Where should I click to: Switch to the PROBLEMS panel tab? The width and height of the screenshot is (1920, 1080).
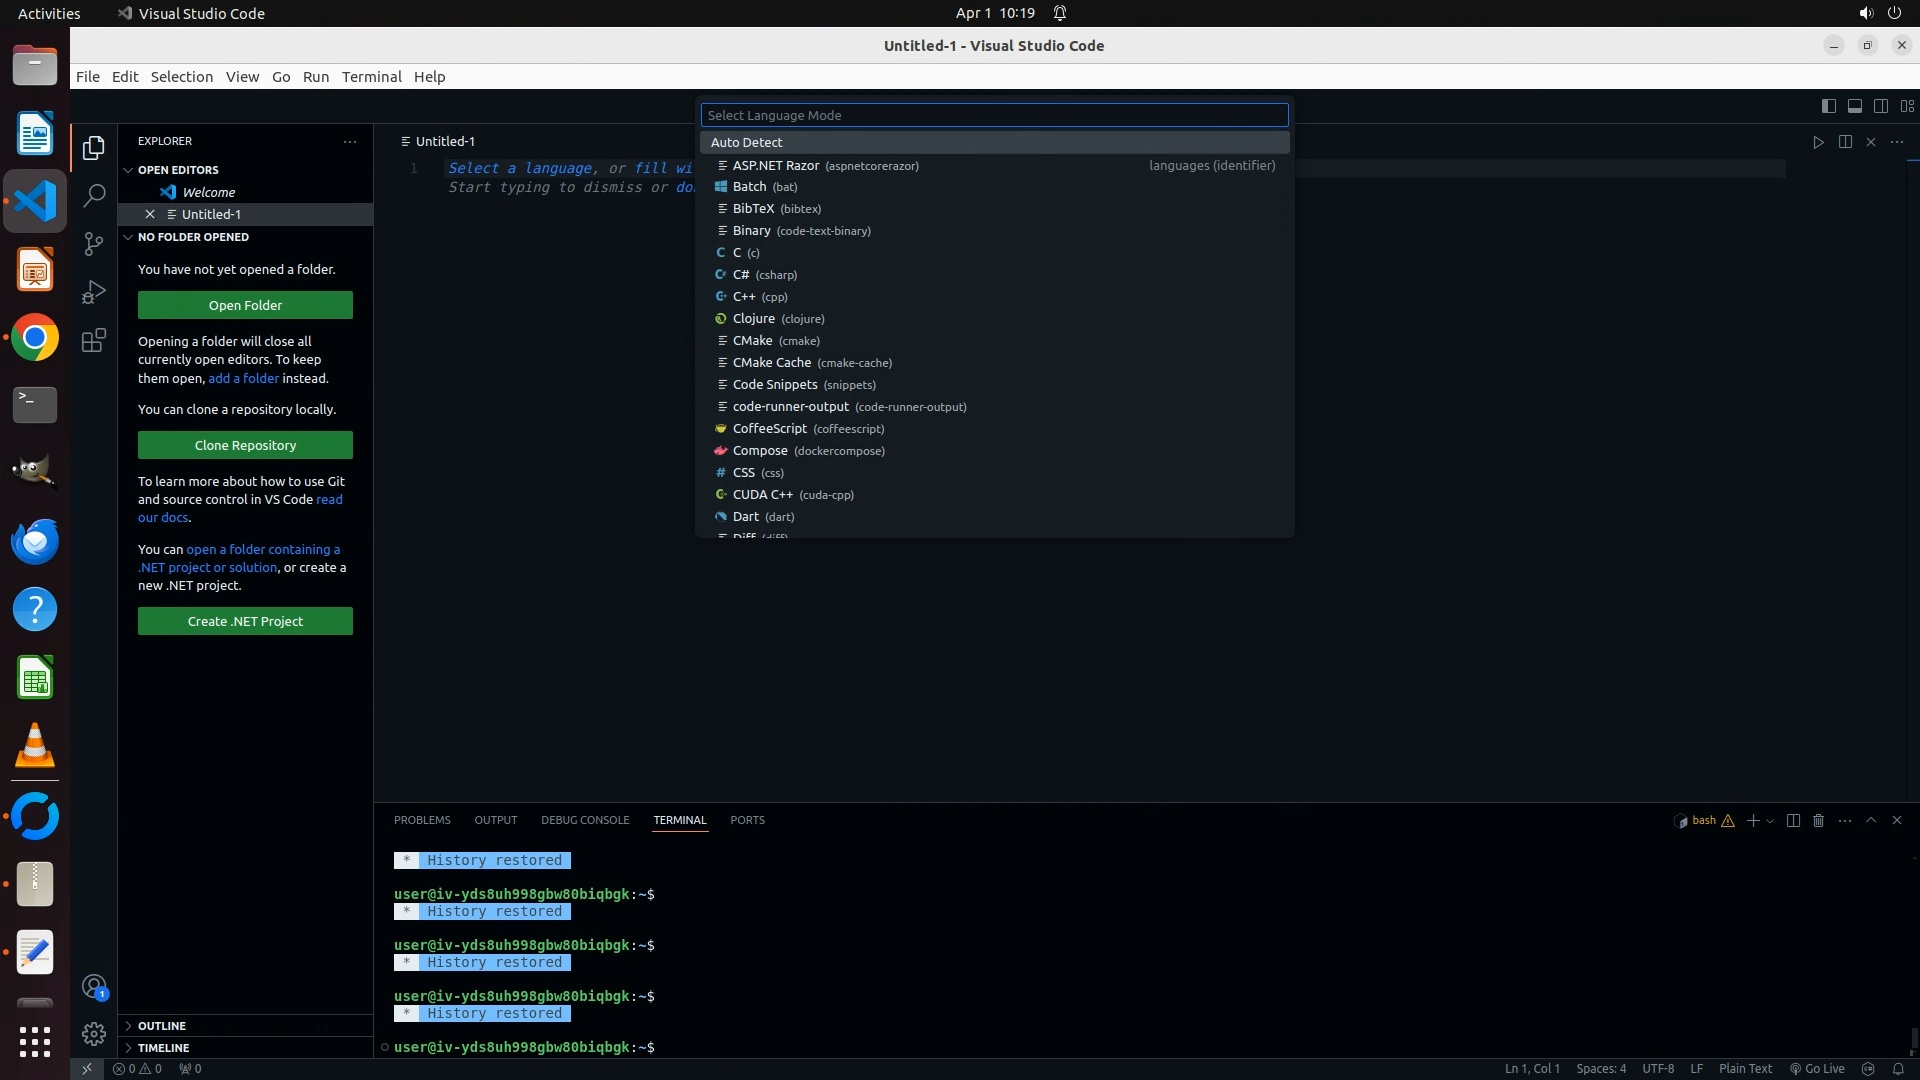click(x=422, y=820)
